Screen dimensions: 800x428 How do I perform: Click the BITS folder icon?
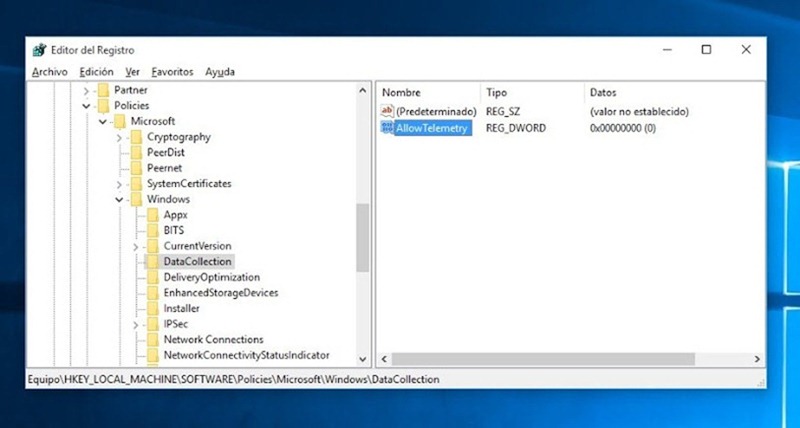(153, 231)
